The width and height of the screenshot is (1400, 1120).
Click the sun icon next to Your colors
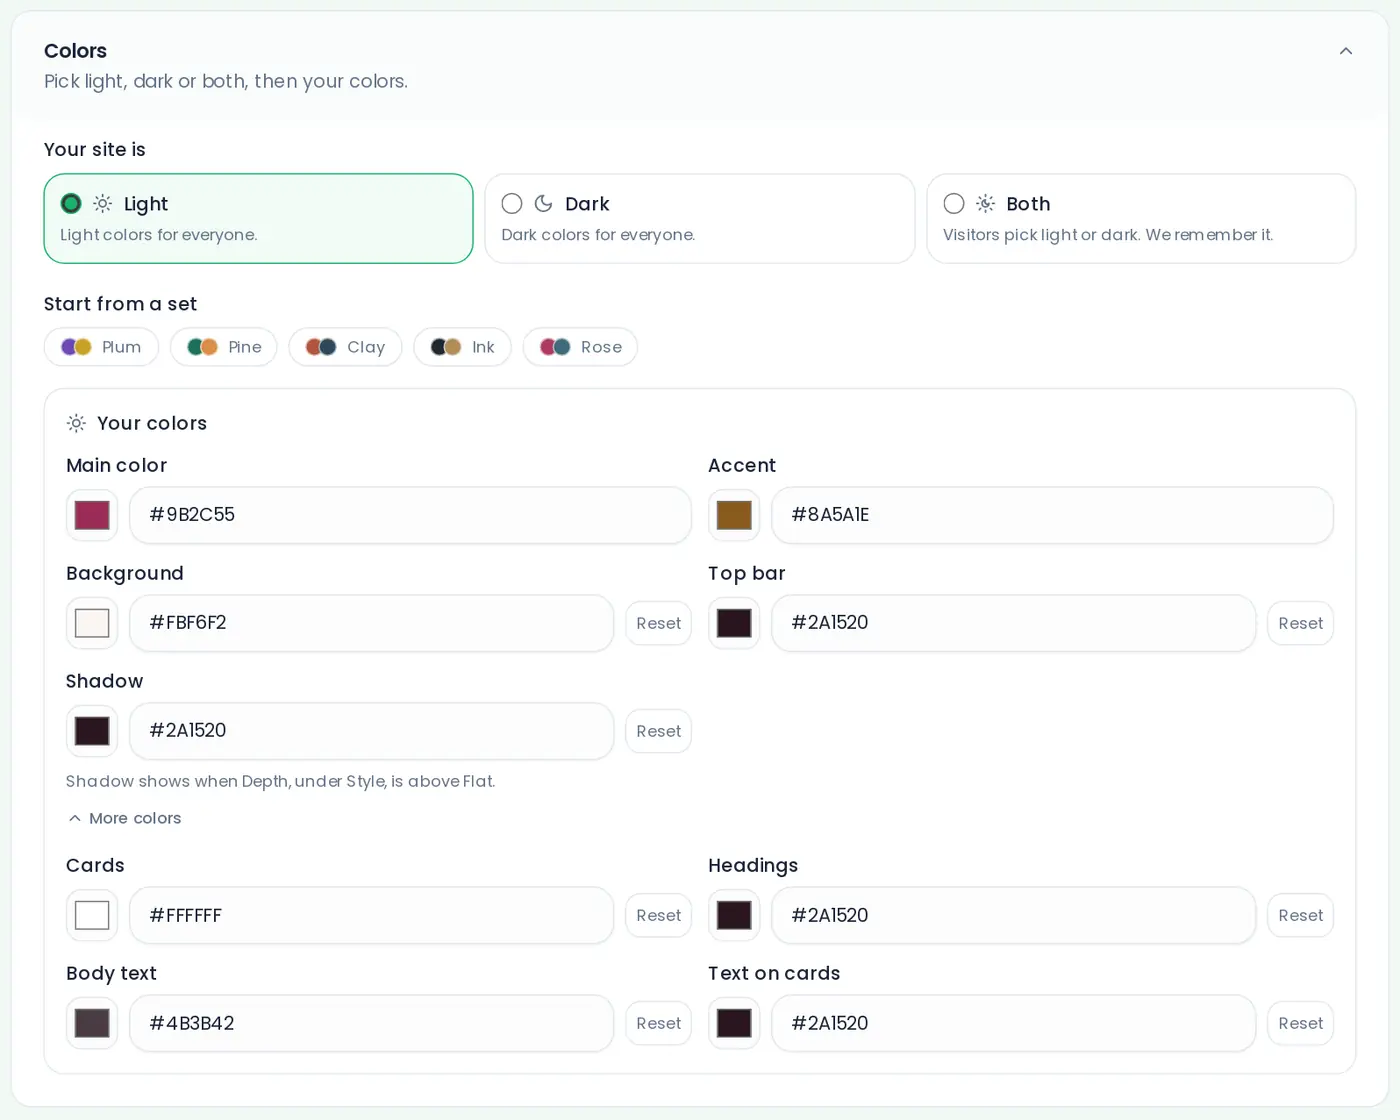(x=76, y=423)
